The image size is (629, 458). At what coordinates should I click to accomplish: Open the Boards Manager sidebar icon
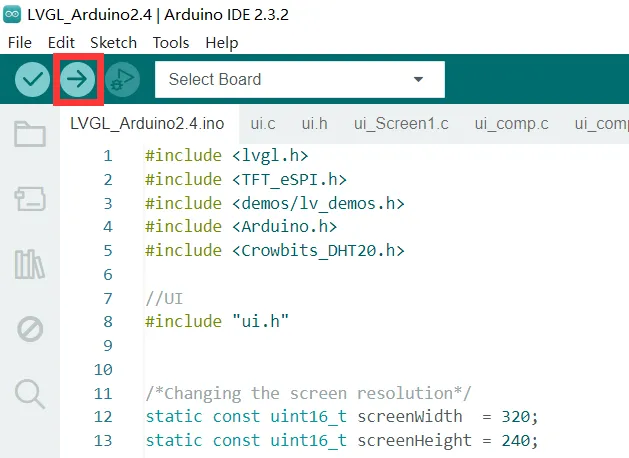(x=30, y=199)
